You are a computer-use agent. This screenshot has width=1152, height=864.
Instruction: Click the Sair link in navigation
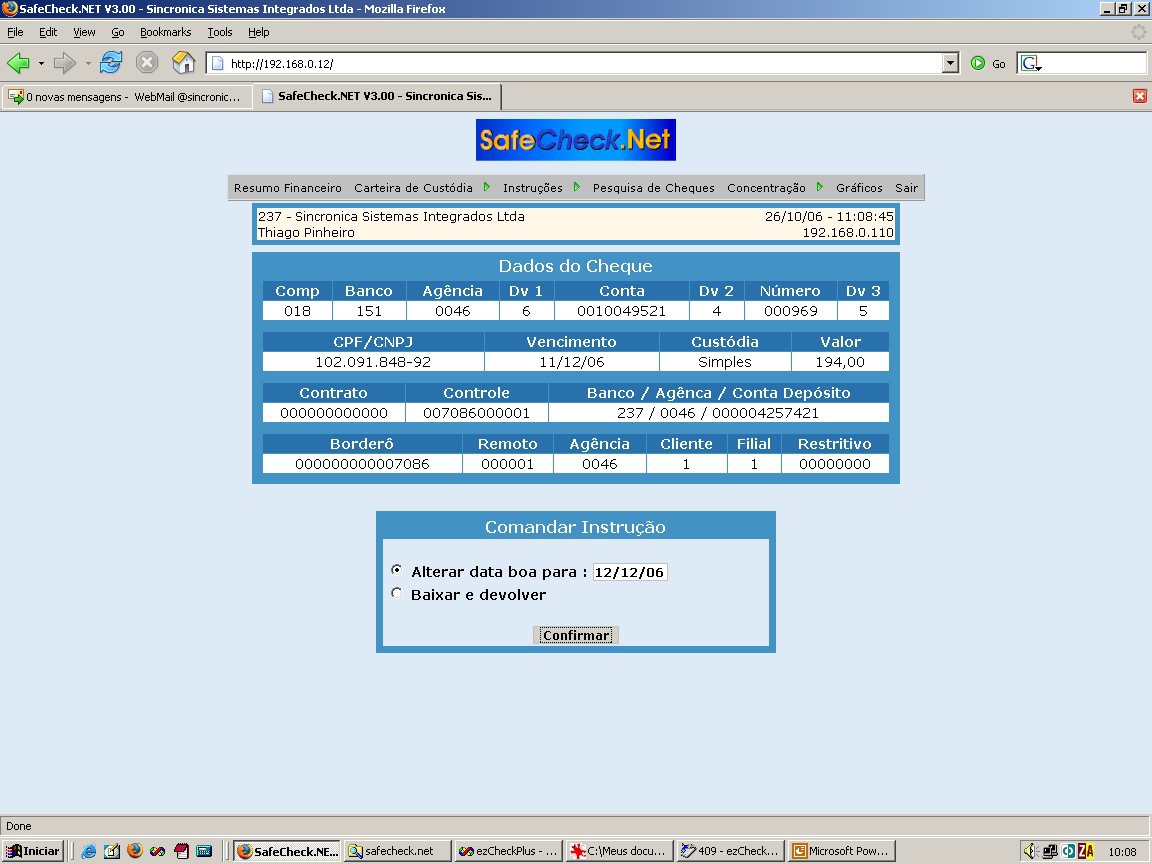coord(906,187)
